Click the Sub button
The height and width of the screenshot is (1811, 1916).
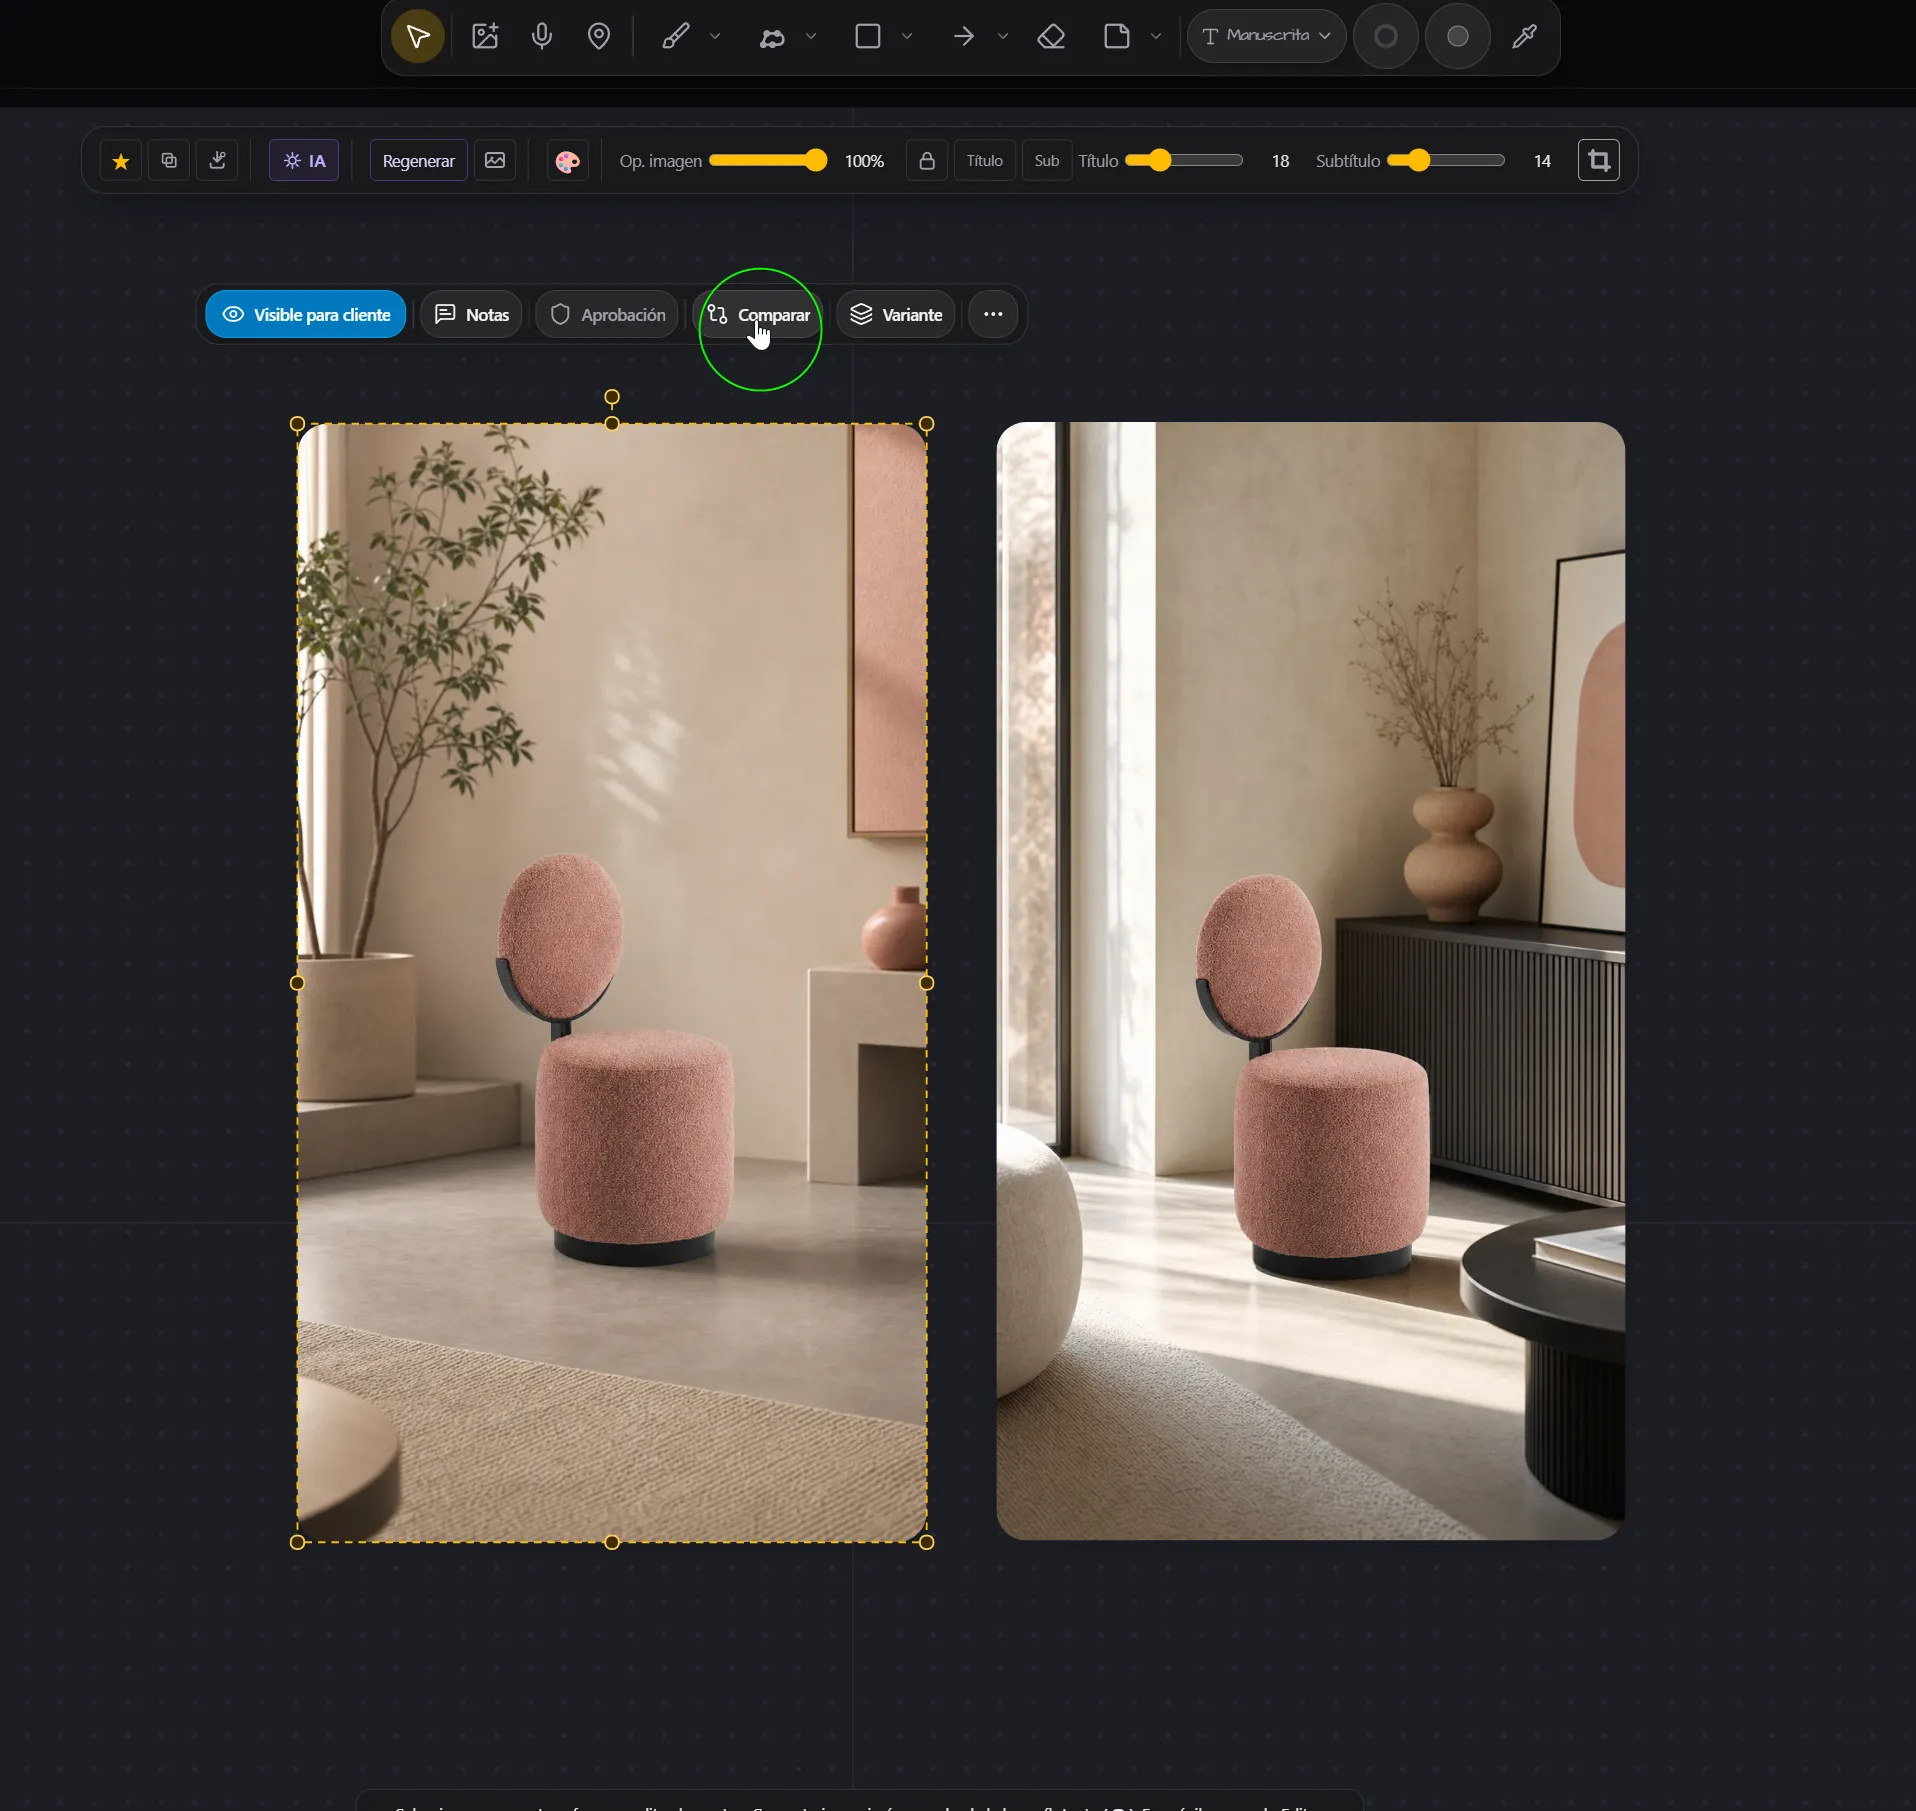tap(1047, 161)
